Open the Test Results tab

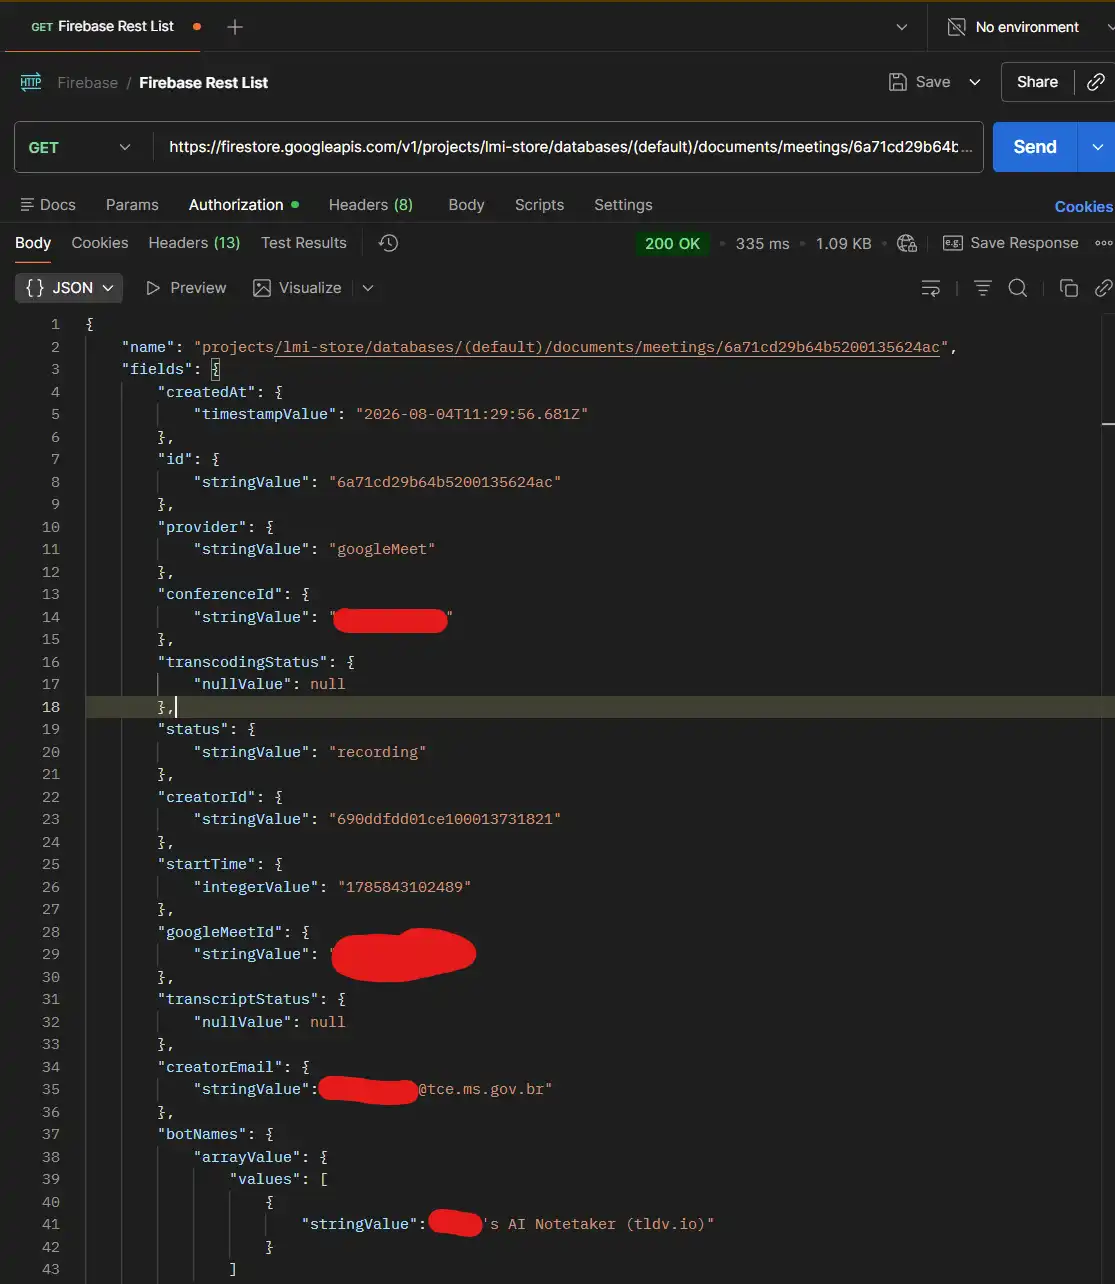pyautogui.click(x=304, y=243)
